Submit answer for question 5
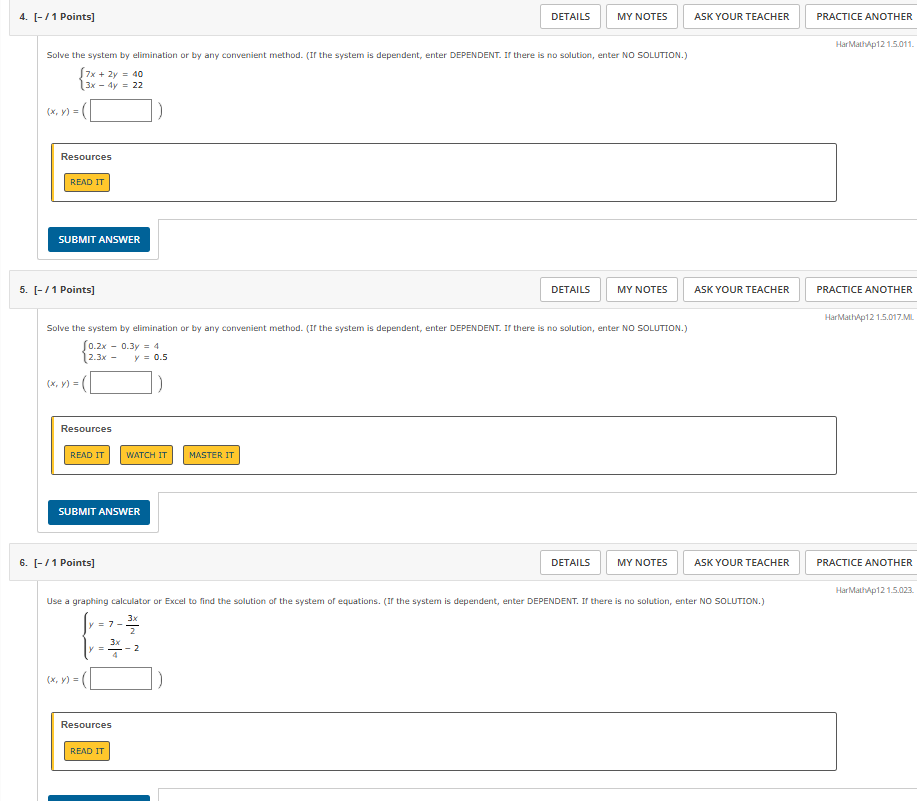The image size is (917, 801). [99, 512]
